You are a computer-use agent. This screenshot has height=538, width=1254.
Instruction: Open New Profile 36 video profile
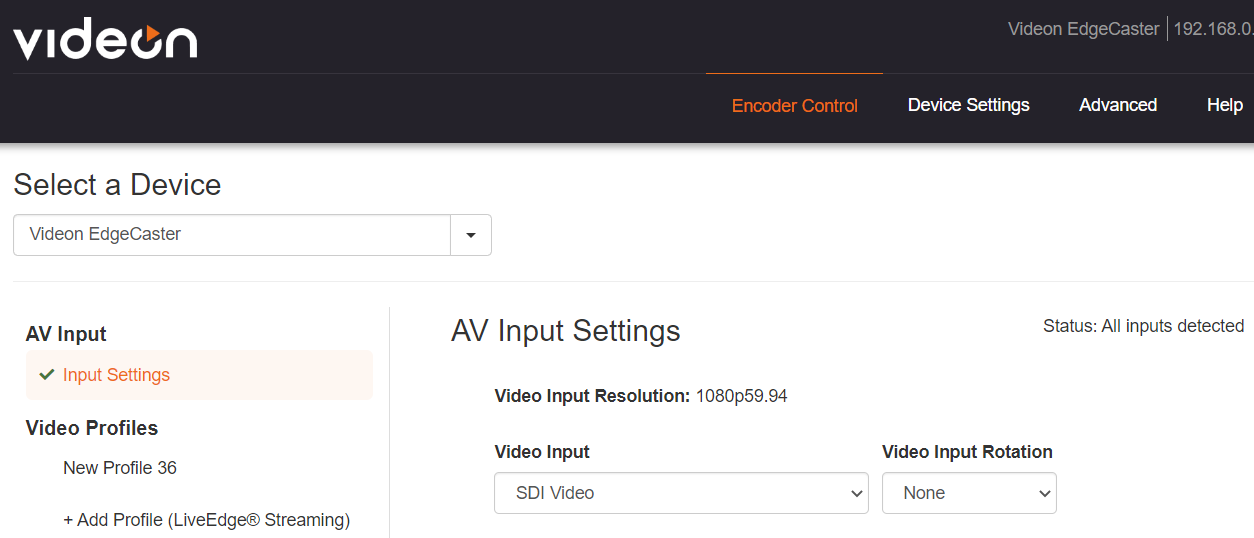[120, 468]
